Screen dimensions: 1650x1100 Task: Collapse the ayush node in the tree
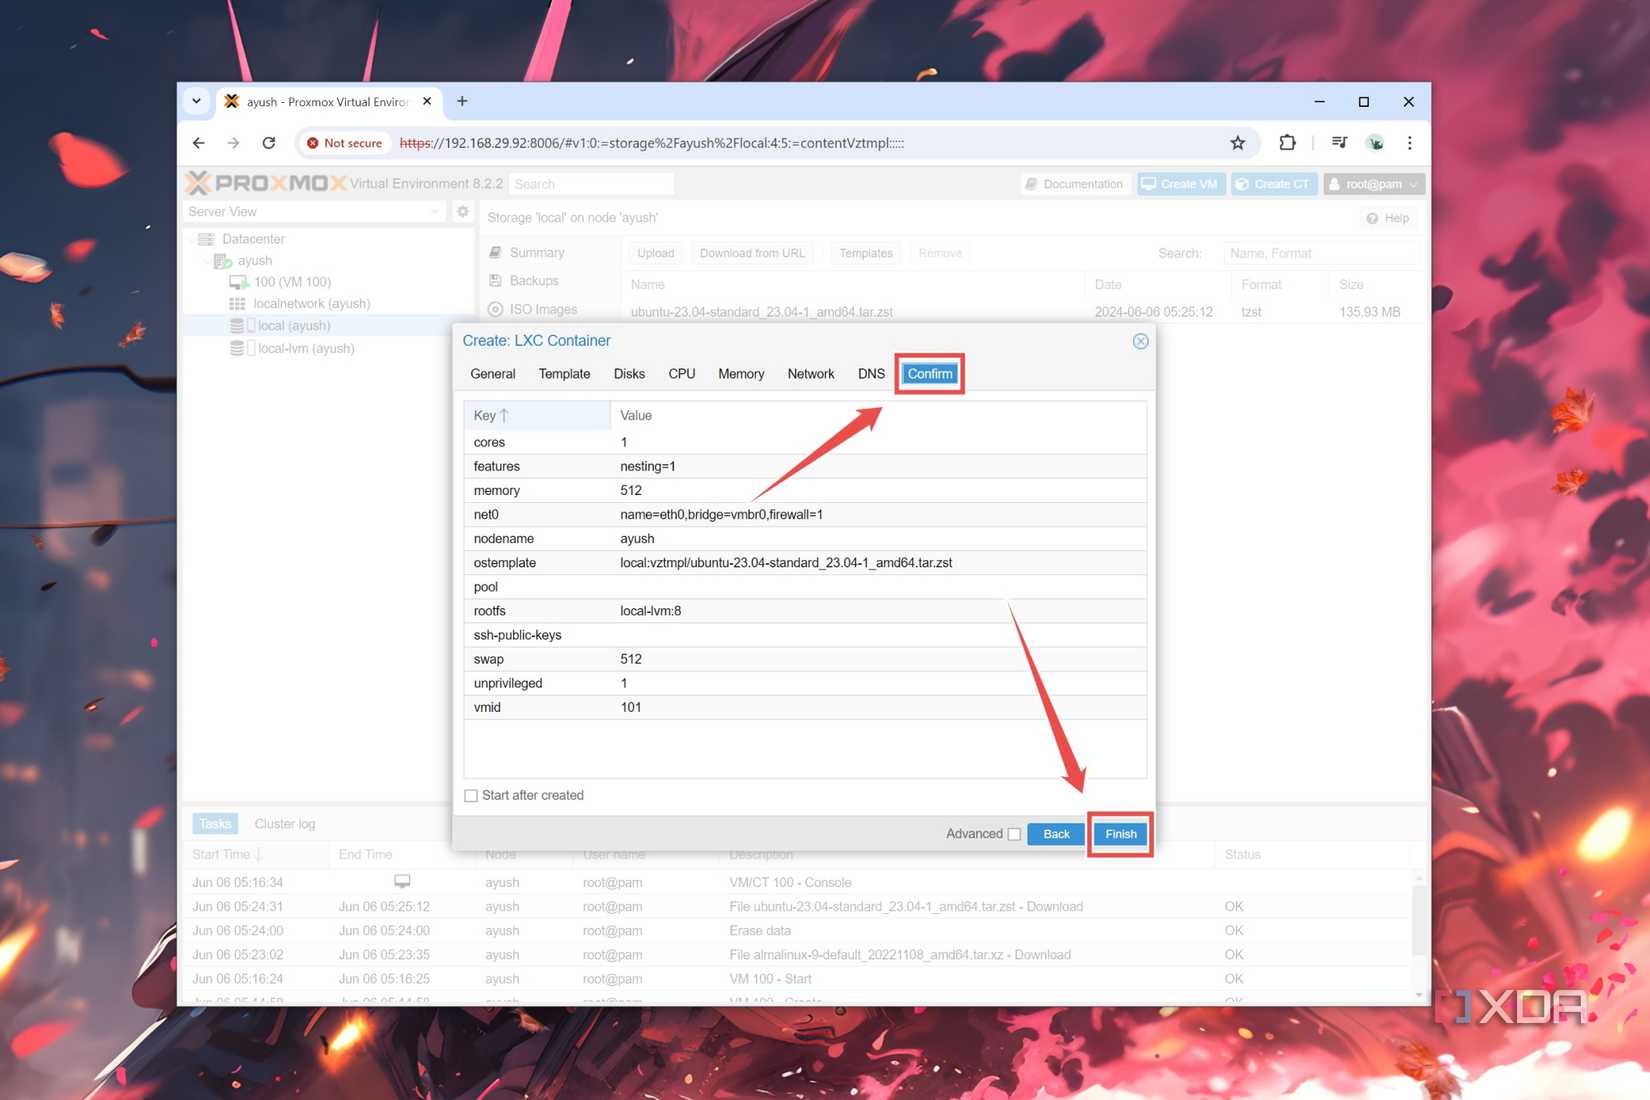pos(208,260)
